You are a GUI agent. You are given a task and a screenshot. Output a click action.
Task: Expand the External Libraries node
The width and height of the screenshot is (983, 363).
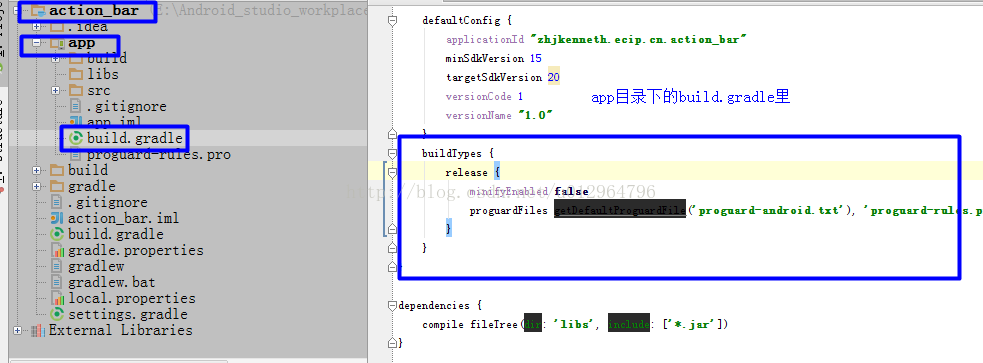[x=18, y=330]
